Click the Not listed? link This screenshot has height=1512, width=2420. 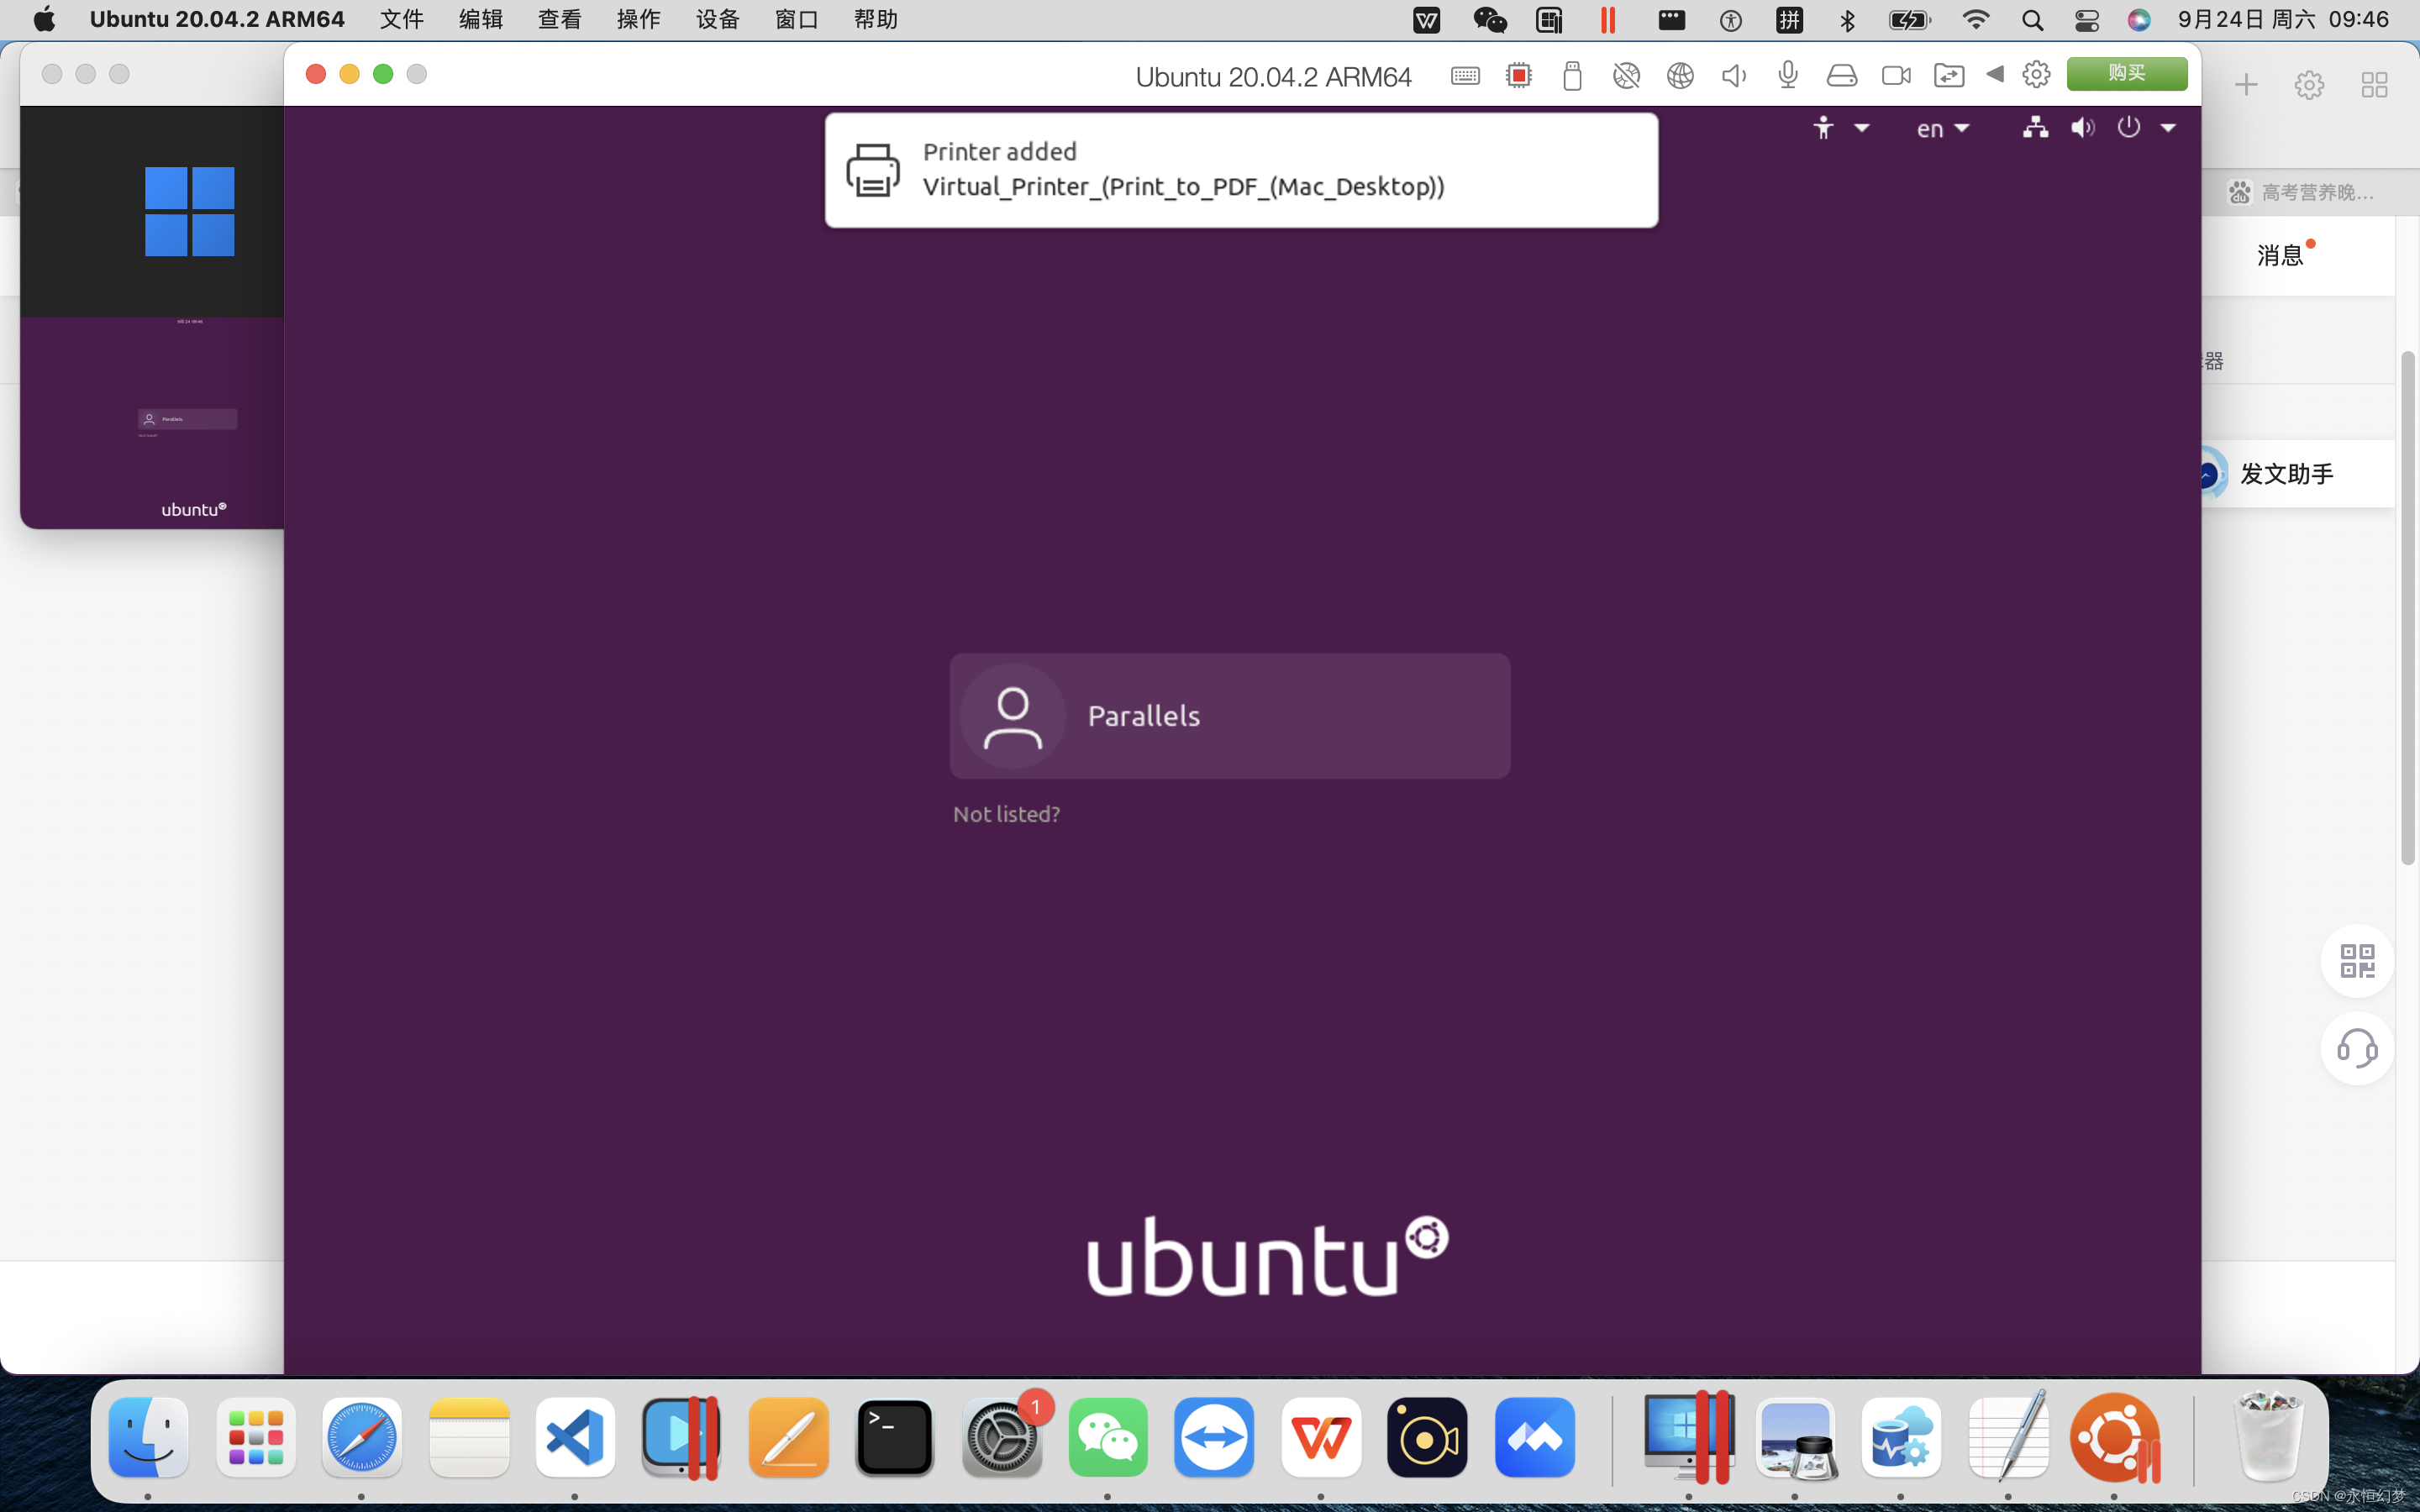(1006, 814)
